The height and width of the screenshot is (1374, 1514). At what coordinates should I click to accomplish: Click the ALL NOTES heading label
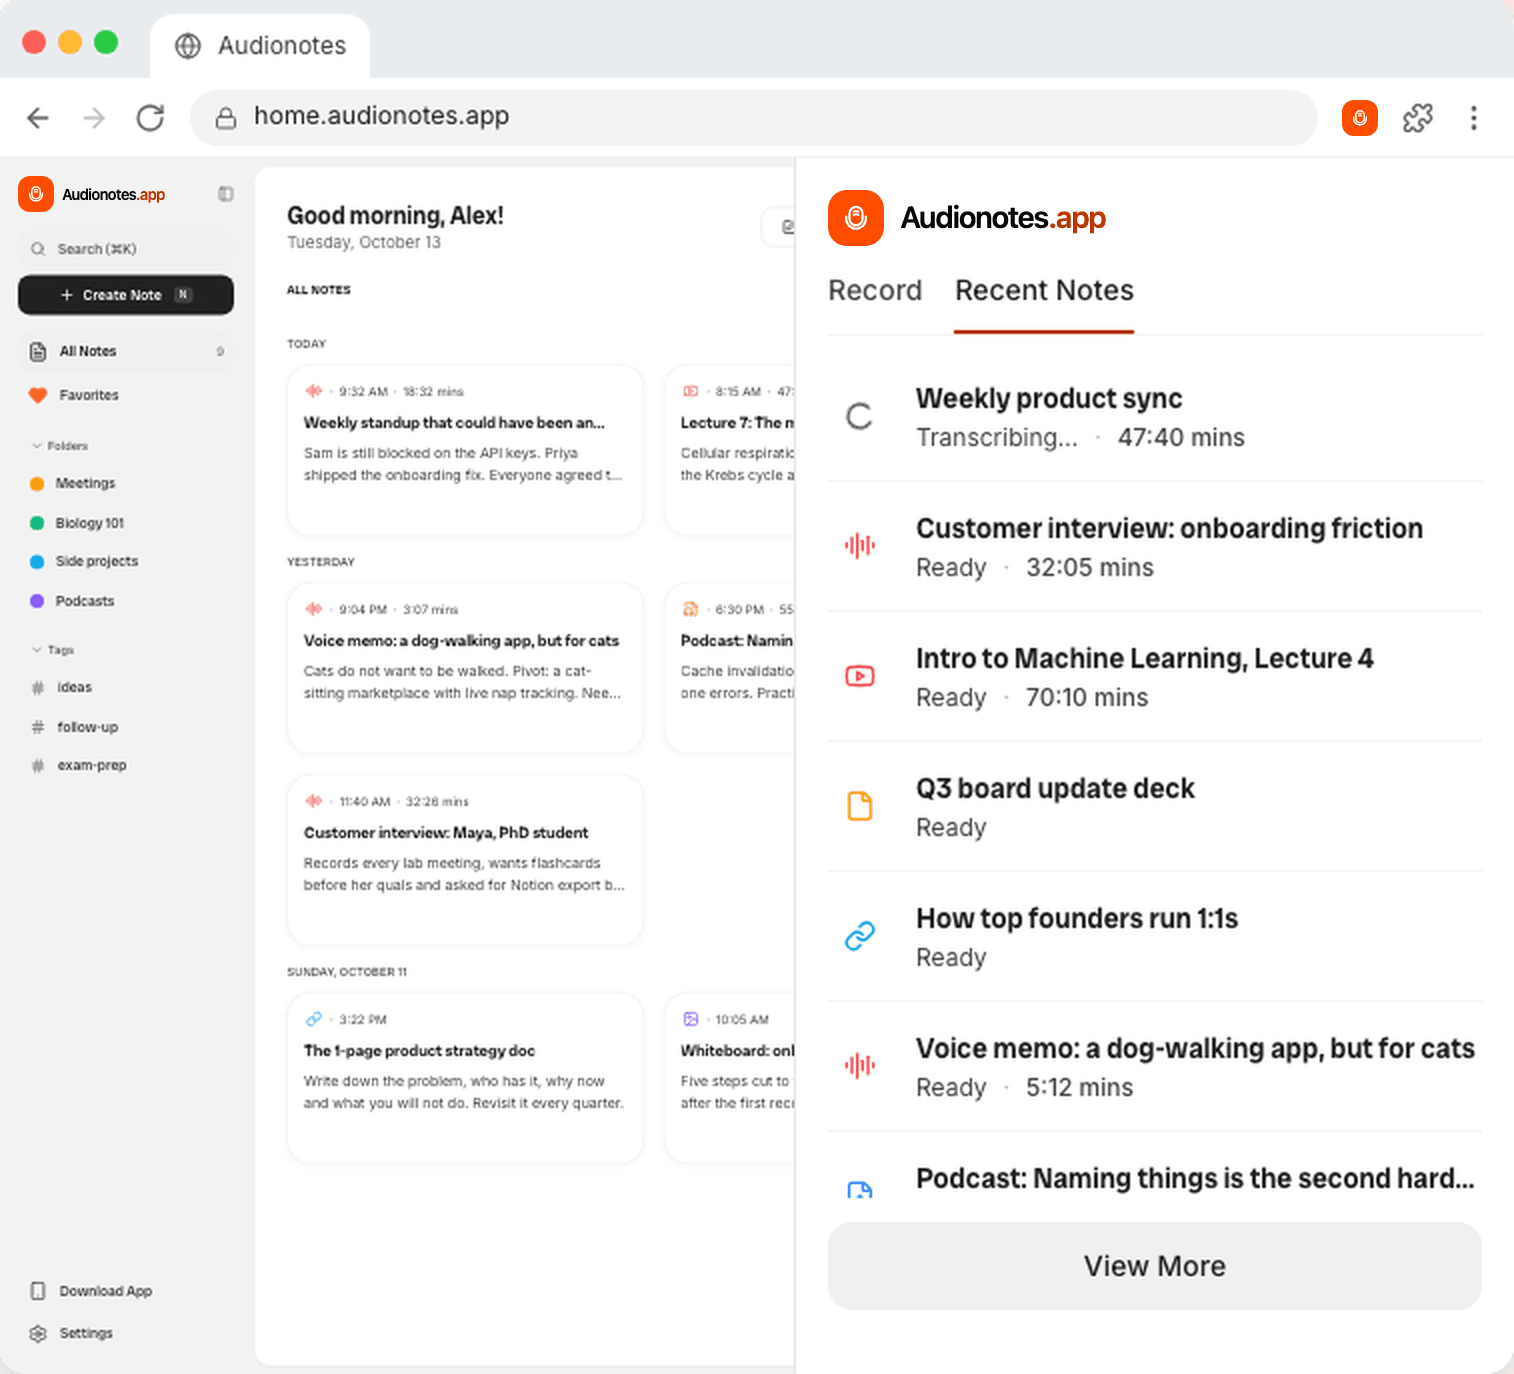(319, 290)
